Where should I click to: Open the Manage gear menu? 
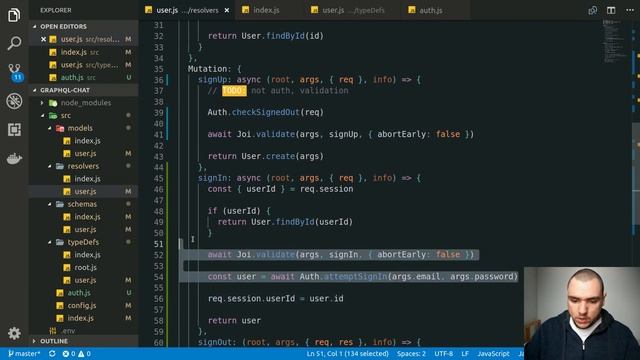[x=14, y=333]
